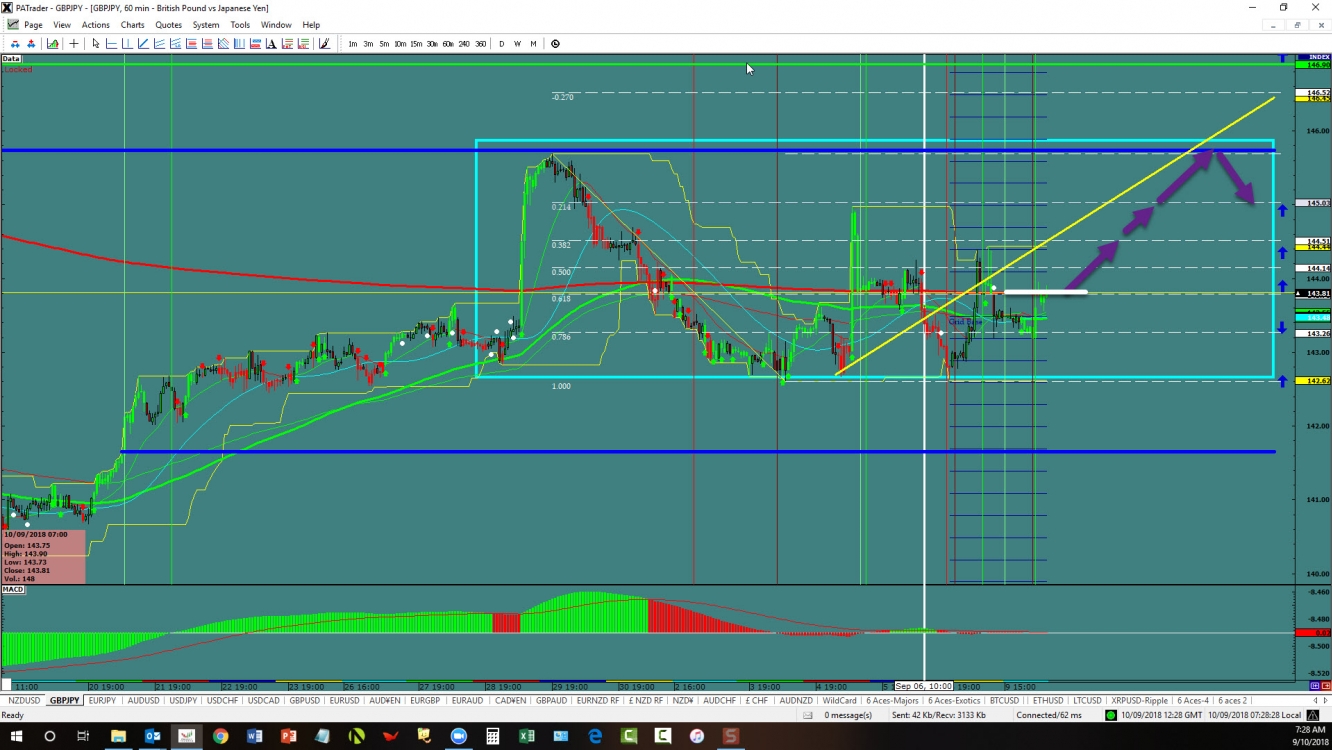Click the 142.62 yellow price label

[x=1313, y=381]
